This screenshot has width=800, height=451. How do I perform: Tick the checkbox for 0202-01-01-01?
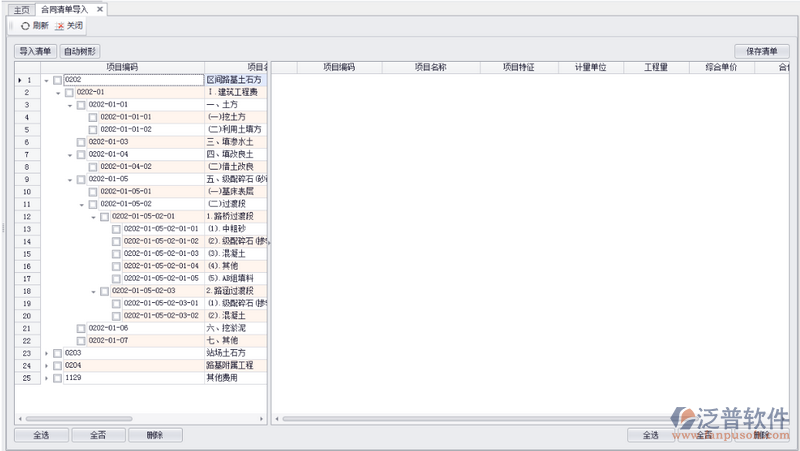pos(93,117)
